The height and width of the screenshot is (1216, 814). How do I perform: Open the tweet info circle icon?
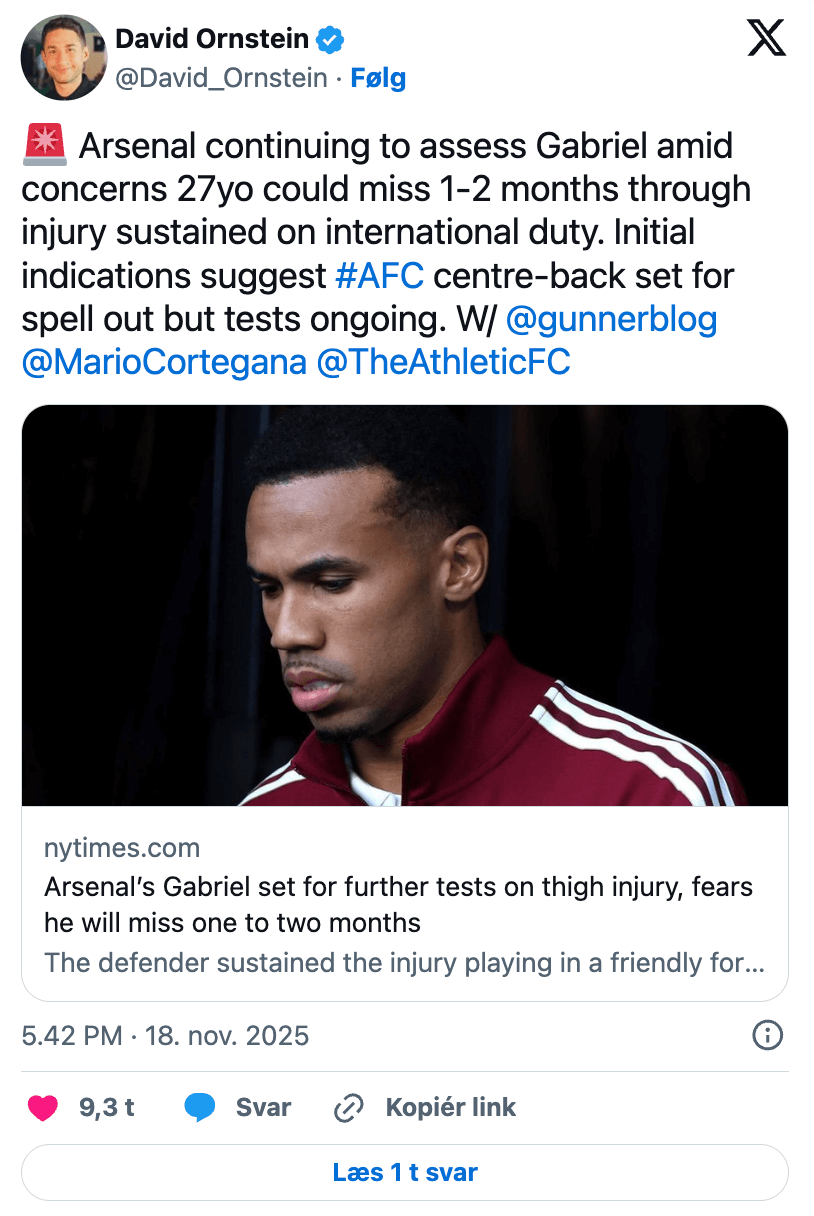(767, 1035)
